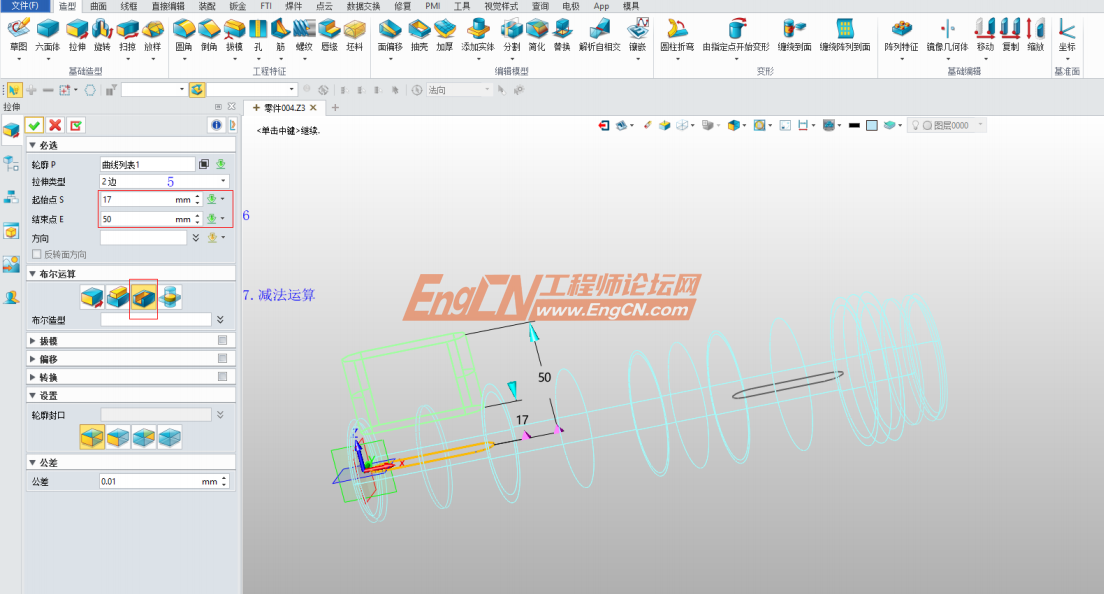
Task: Open the 布尔造型 chevron dropdown
Action: click(x=221, y=317)
